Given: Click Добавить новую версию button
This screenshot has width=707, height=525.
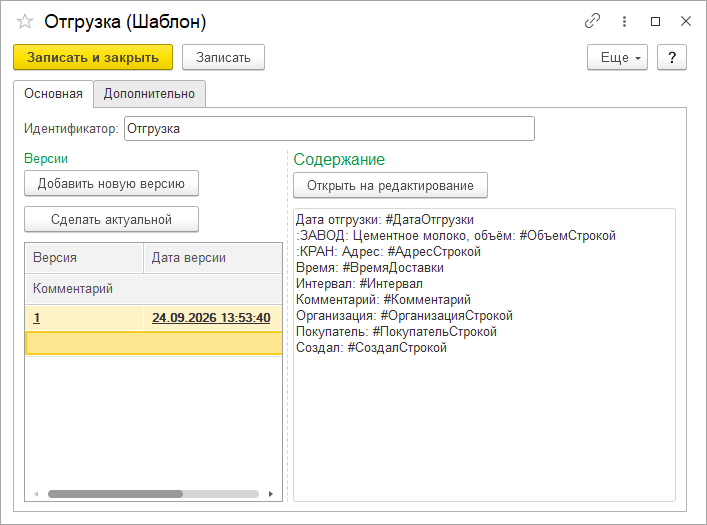Looking at the screenshot, I should pyautogui.click(x=111, y=184).
